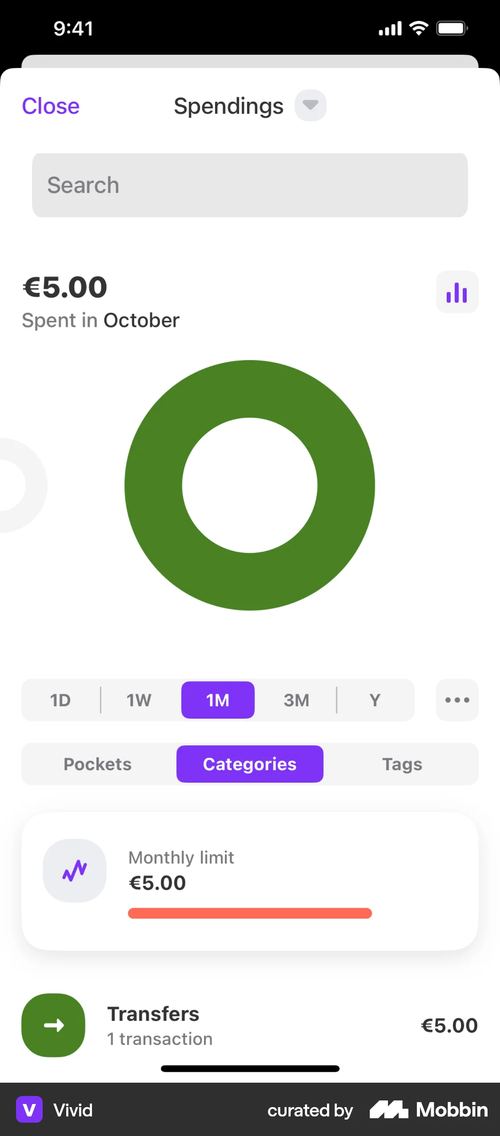Tap the Close button
Viewport: 500px width, 1136px height.
coord(51,106)
